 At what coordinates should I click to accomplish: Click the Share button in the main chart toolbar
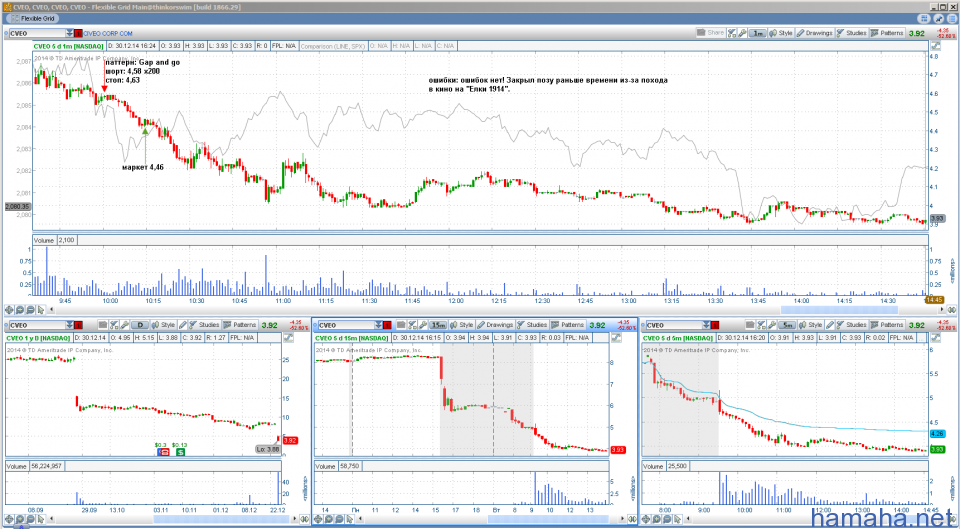point(710,33)
